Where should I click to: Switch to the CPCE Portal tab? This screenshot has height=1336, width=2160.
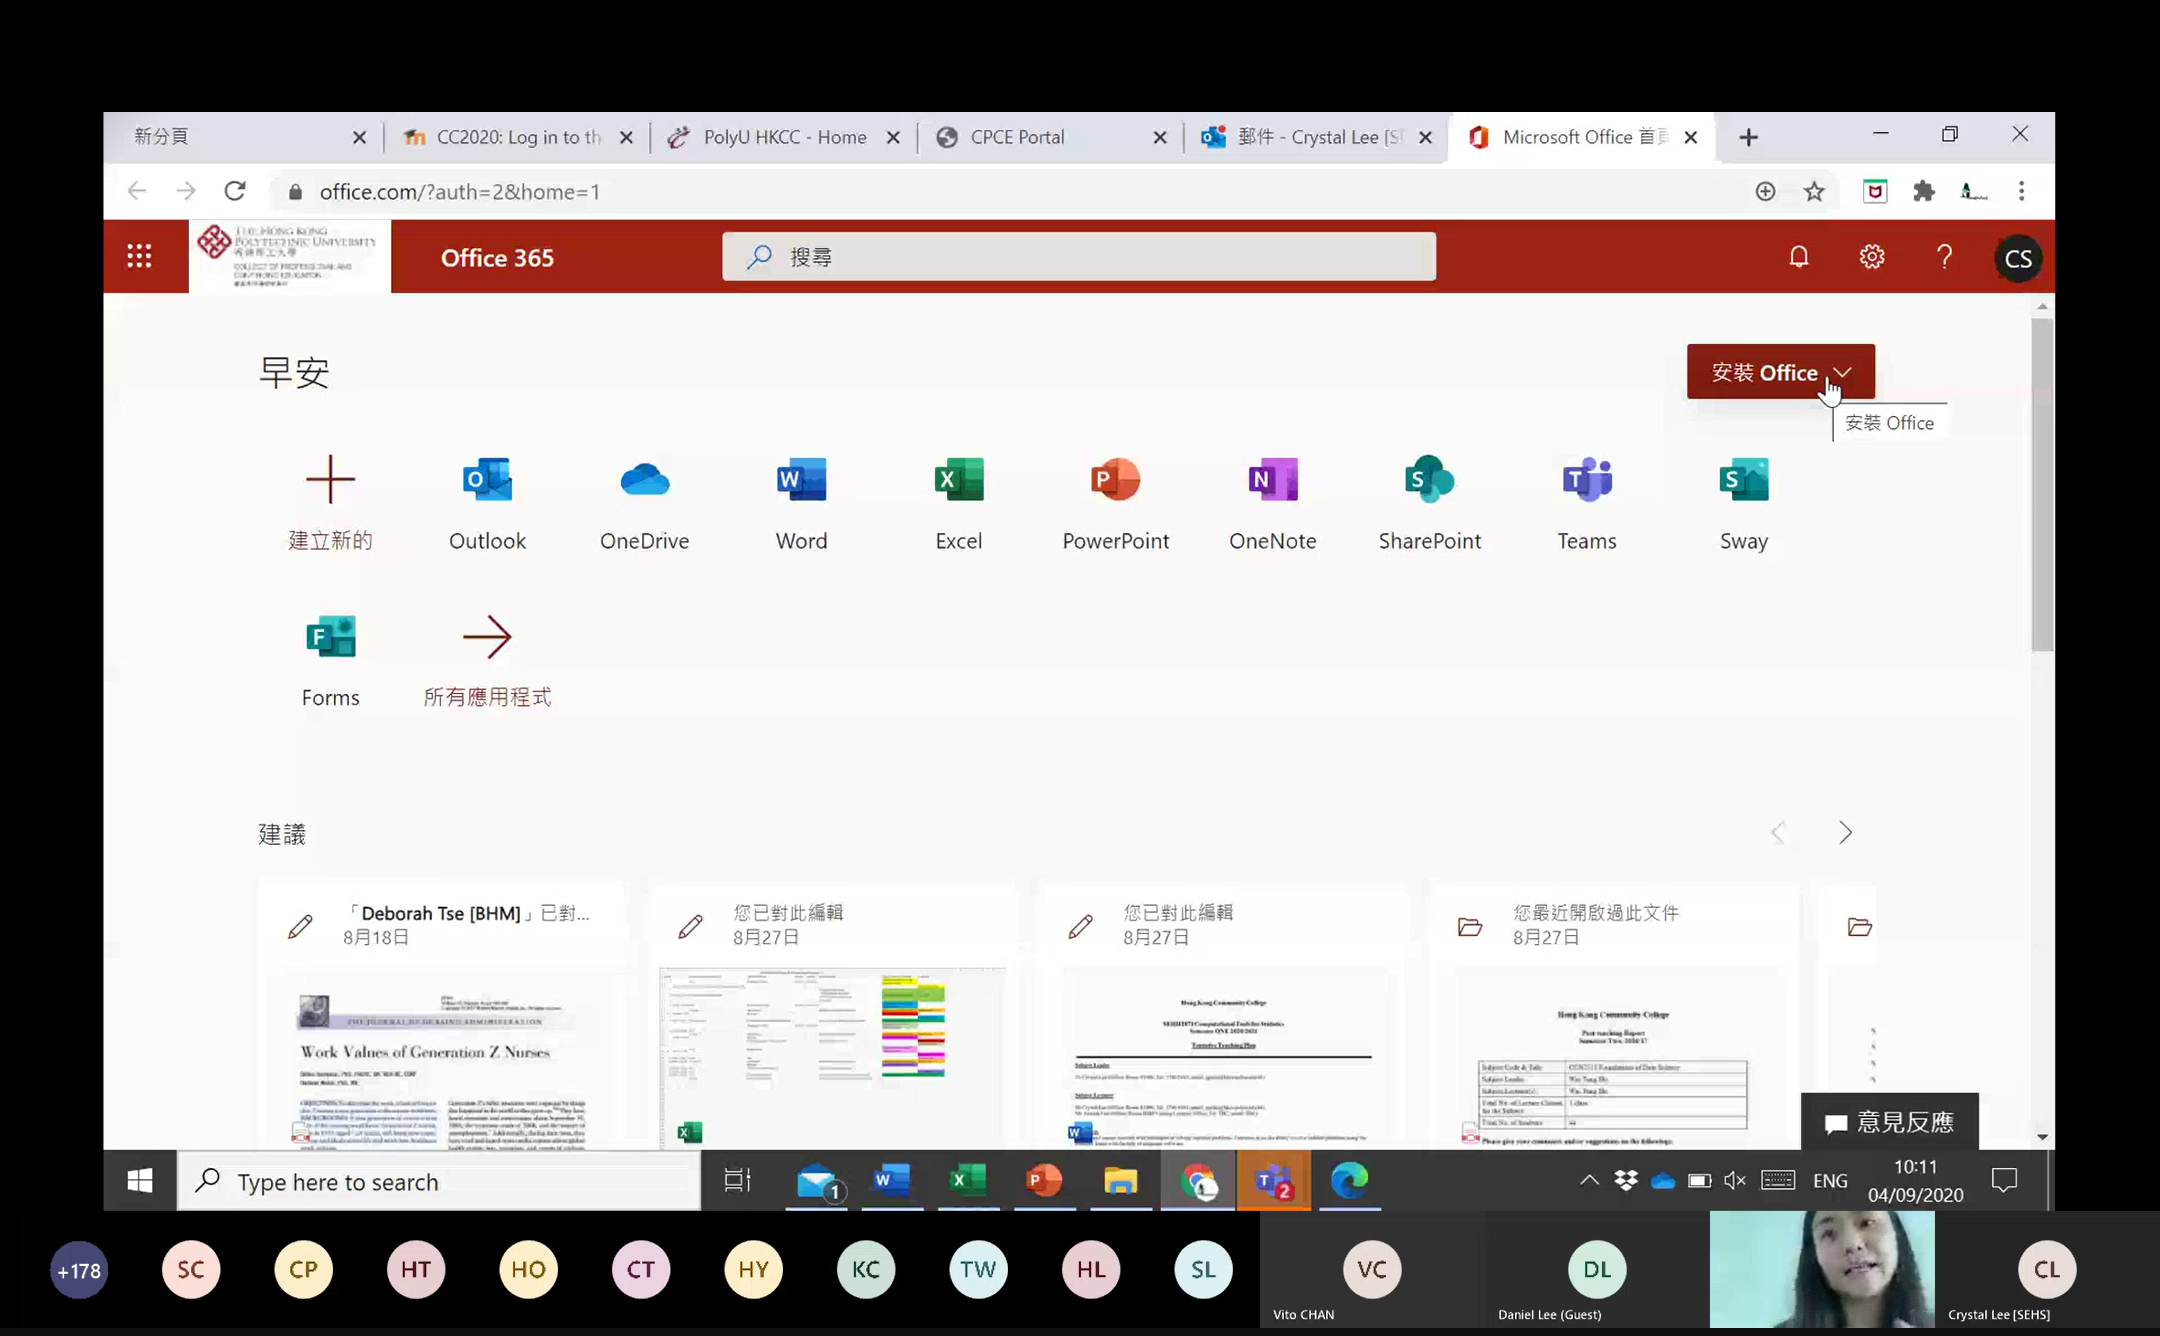1017,137
